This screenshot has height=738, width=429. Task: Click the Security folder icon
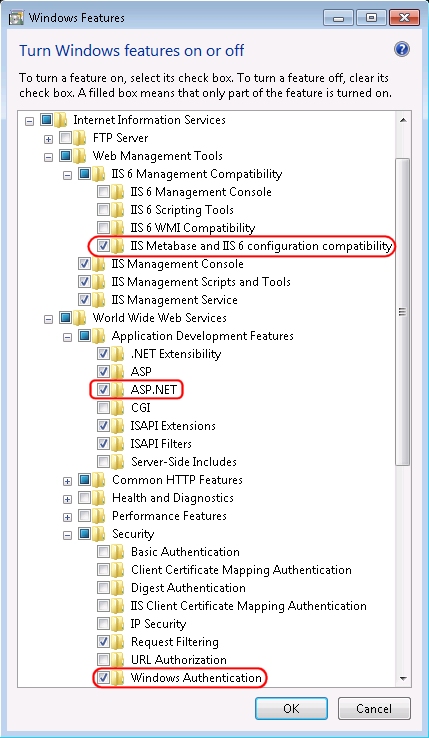click(x=99, y=534)
